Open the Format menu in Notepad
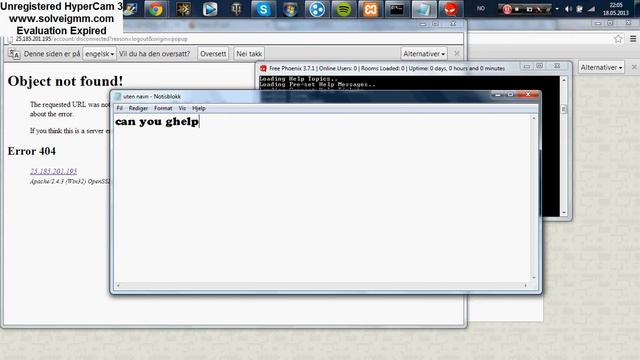 [x=163, y=108]
